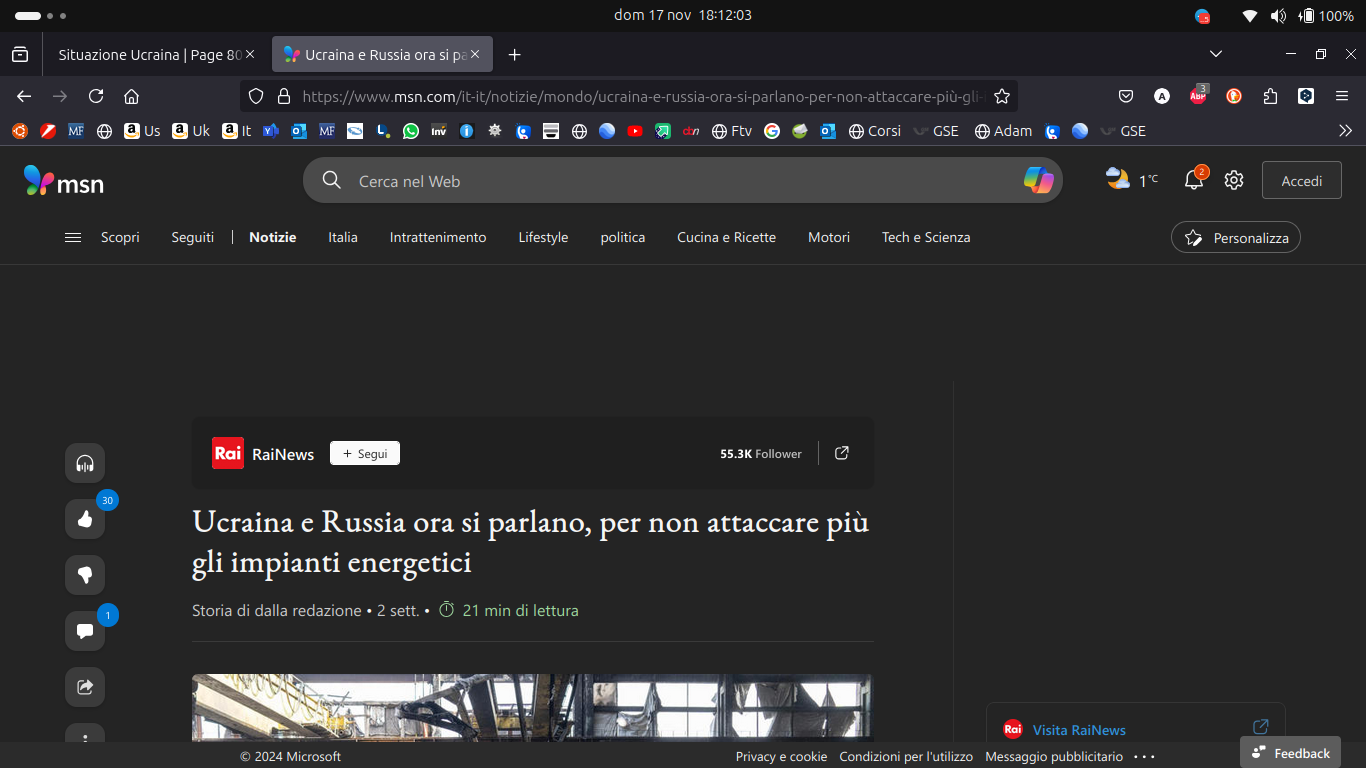Screen dimensions: 1366x768
Task: Open the Amazon Us bookmark
Action: (142, 131)
